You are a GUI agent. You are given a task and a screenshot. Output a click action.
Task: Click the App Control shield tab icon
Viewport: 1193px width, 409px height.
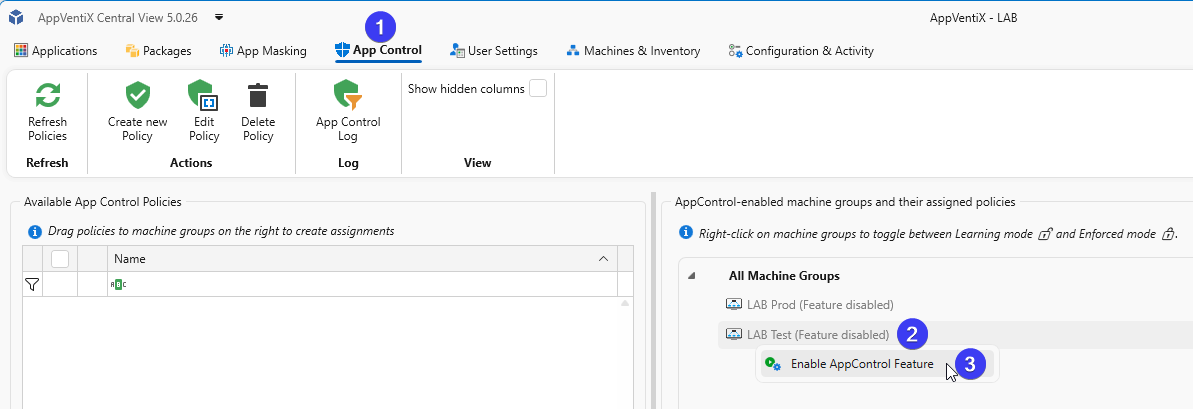click(342, 51)
